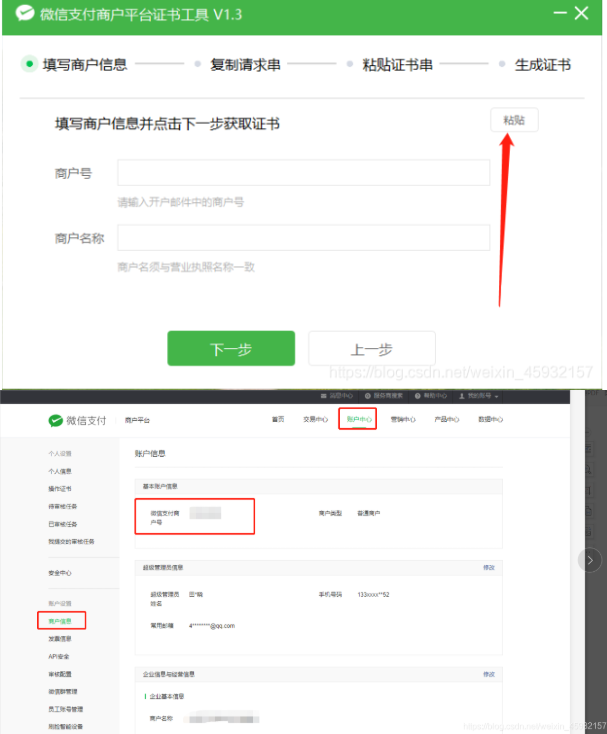
Task: Select the 粘贴证书串 step
Action: (x=397, y=65)
